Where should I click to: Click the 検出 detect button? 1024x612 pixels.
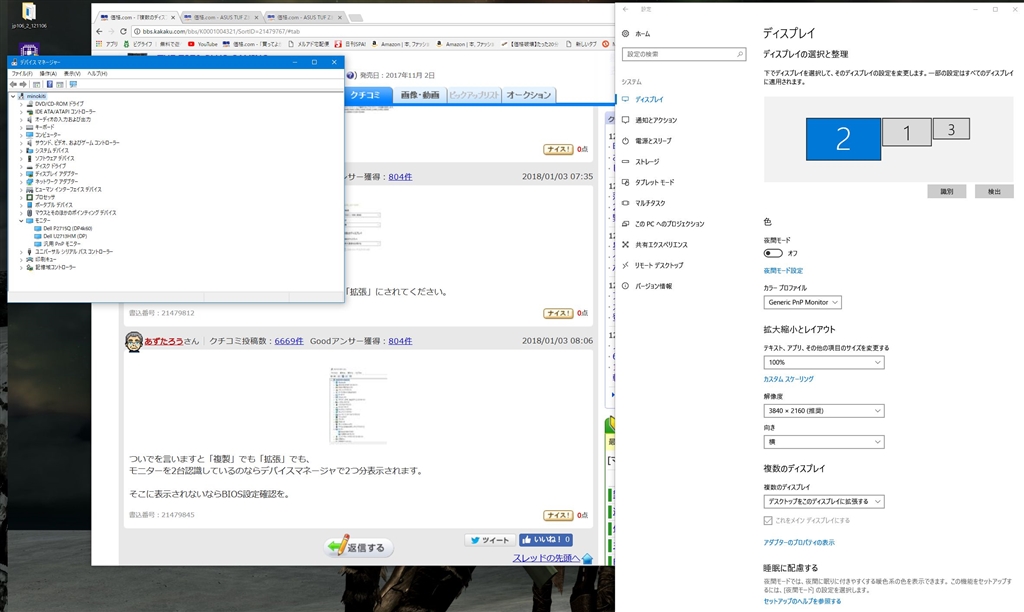pos(994,191)
